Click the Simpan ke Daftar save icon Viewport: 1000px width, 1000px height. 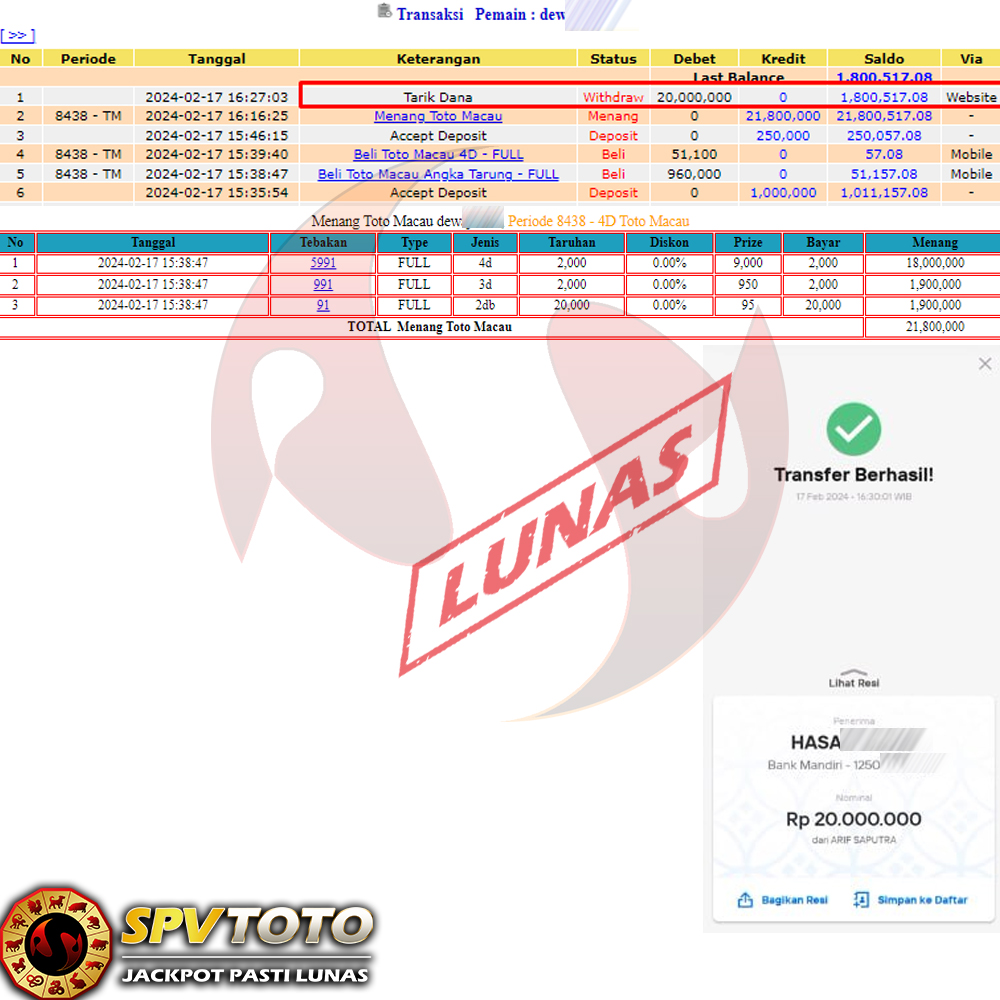861,900
